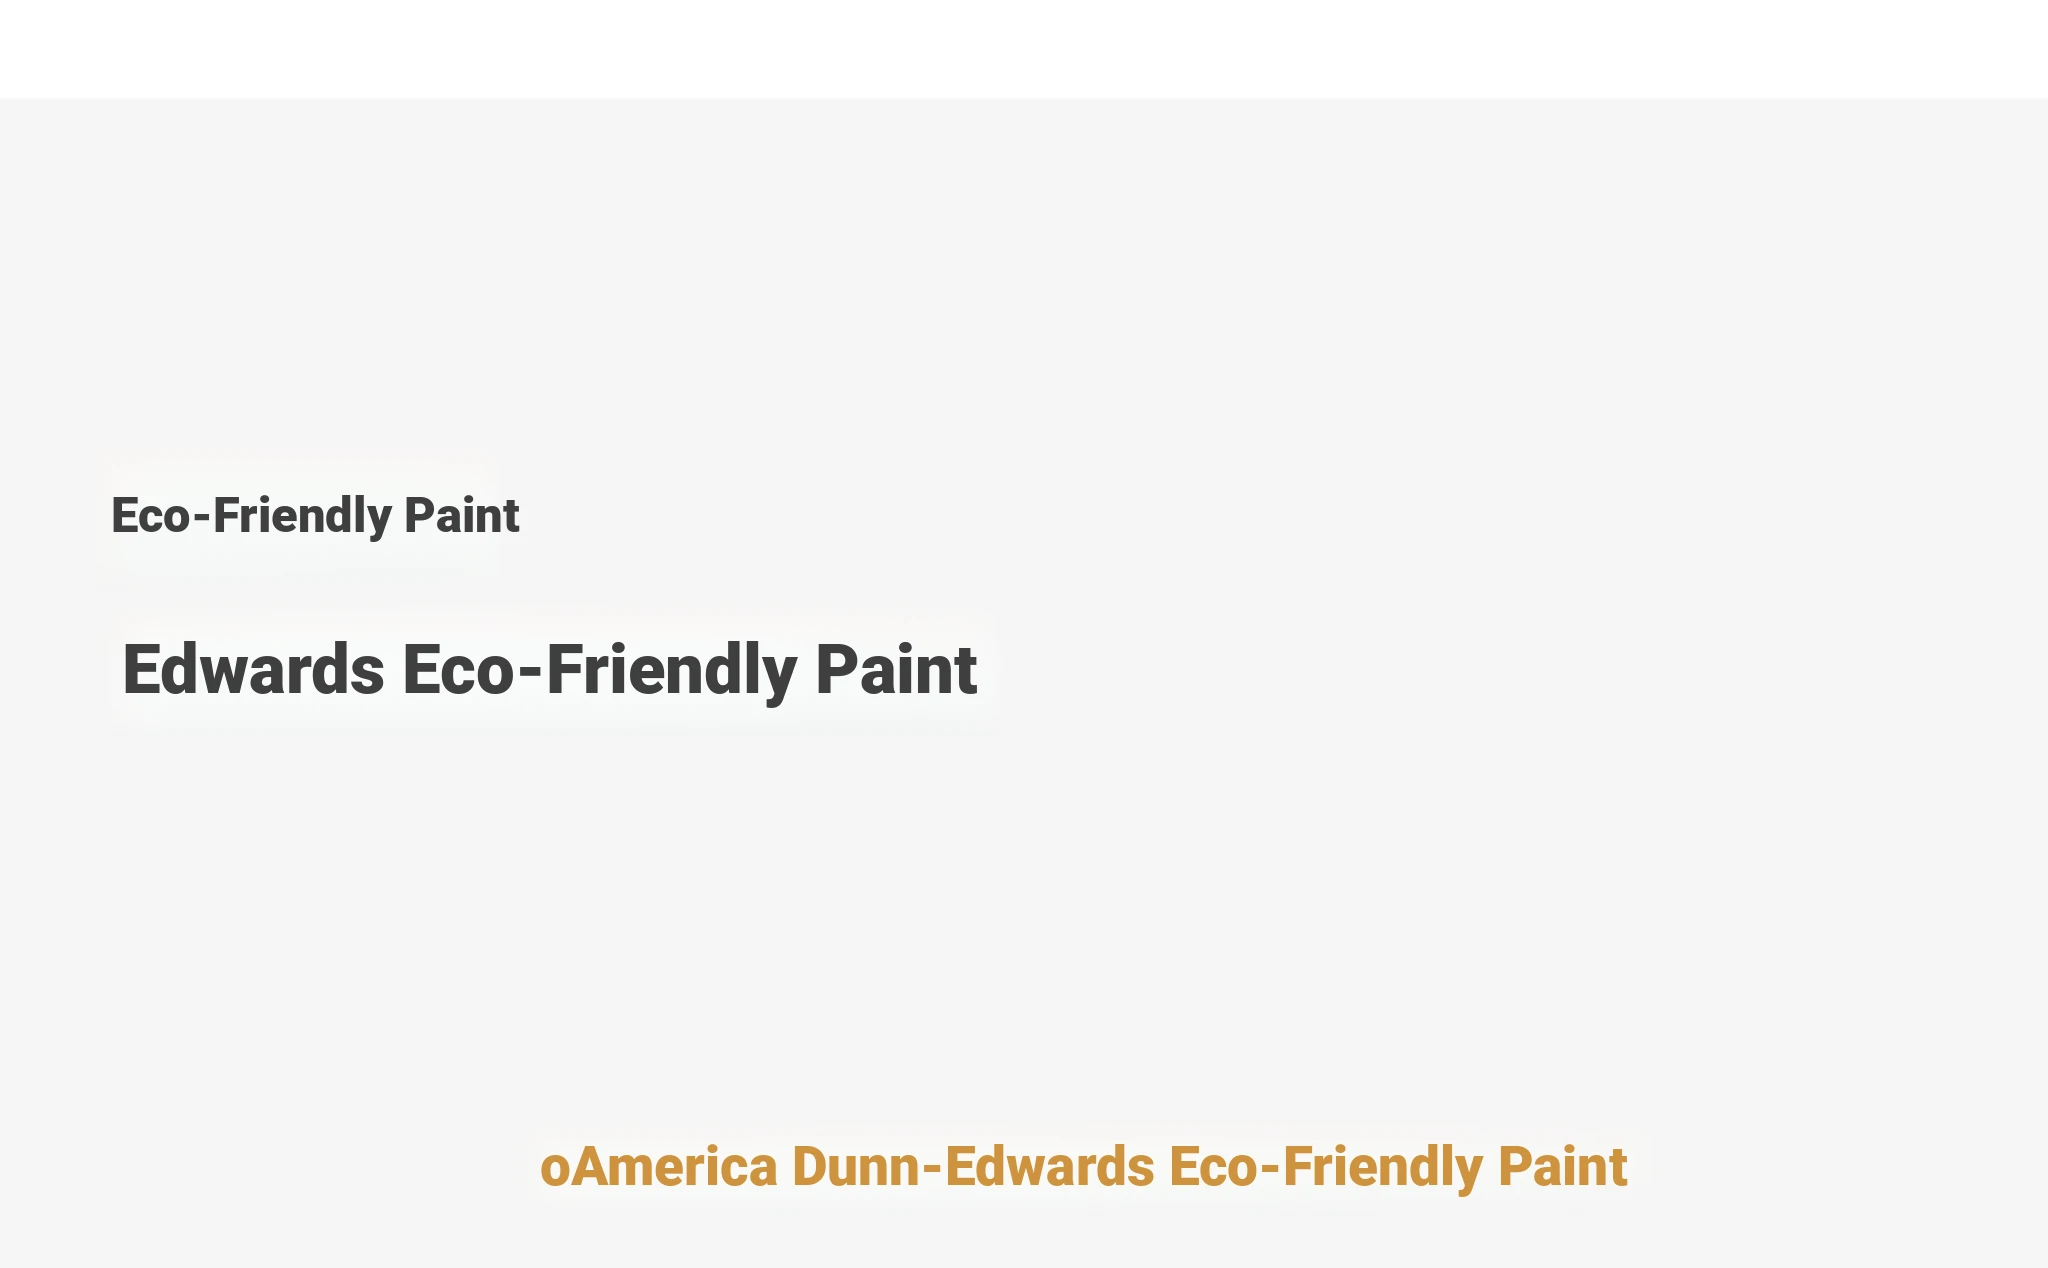Click 'Eco' in the small top heading

[150, 516]
